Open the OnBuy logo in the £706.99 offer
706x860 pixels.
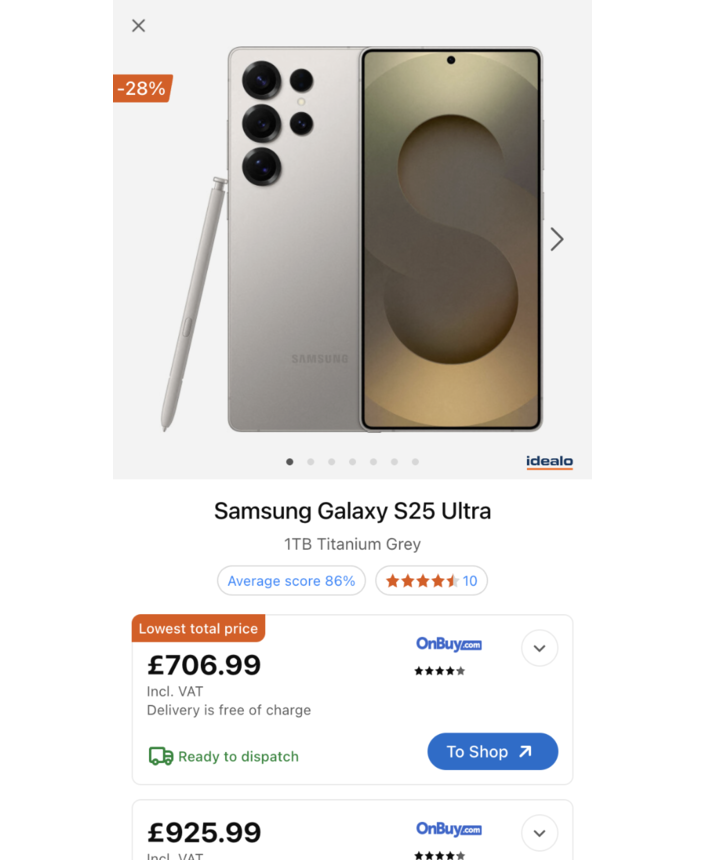(x=449, y=645)
